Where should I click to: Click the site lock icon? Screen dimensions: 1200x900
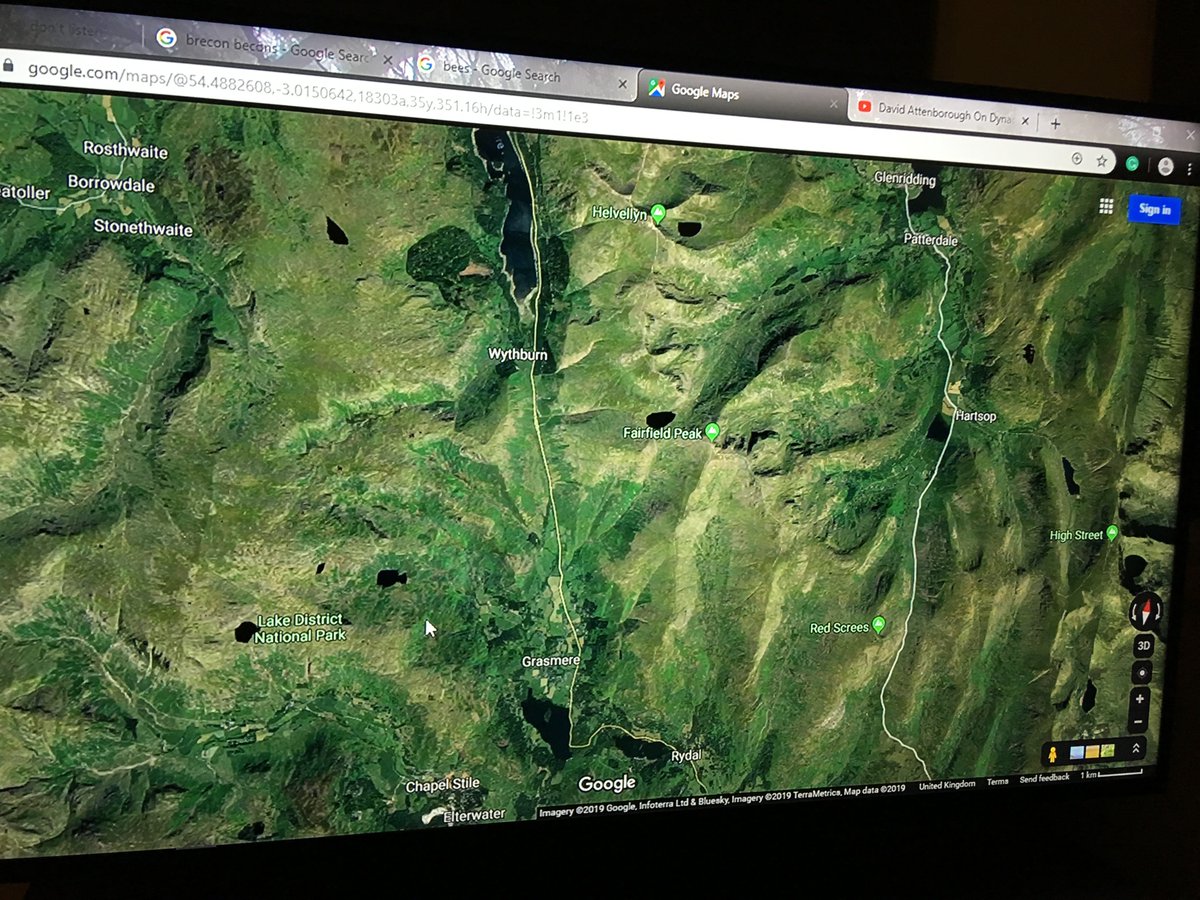pyautogui.click(x=8, y=65)
